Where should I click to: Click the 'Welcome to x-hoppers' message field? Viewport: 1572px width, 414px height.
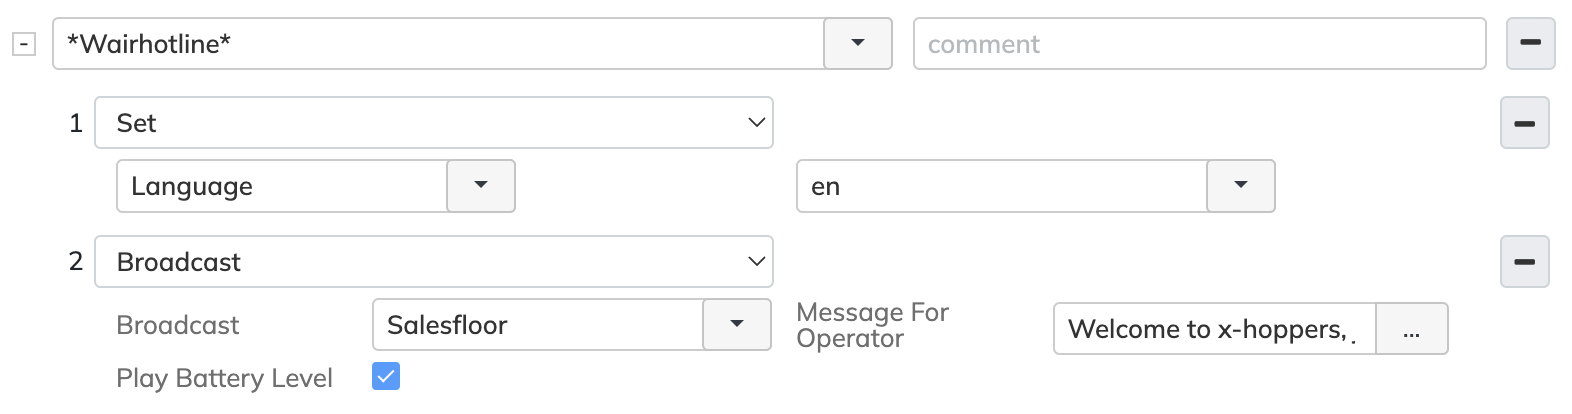1214,330
